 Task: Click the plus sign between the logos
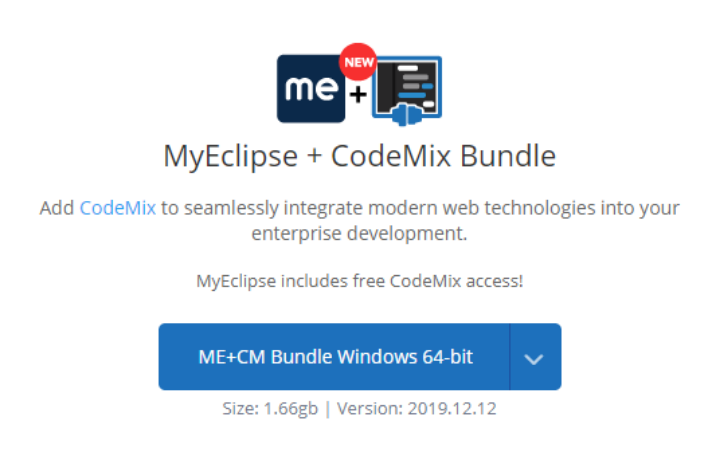click(358, 95)
